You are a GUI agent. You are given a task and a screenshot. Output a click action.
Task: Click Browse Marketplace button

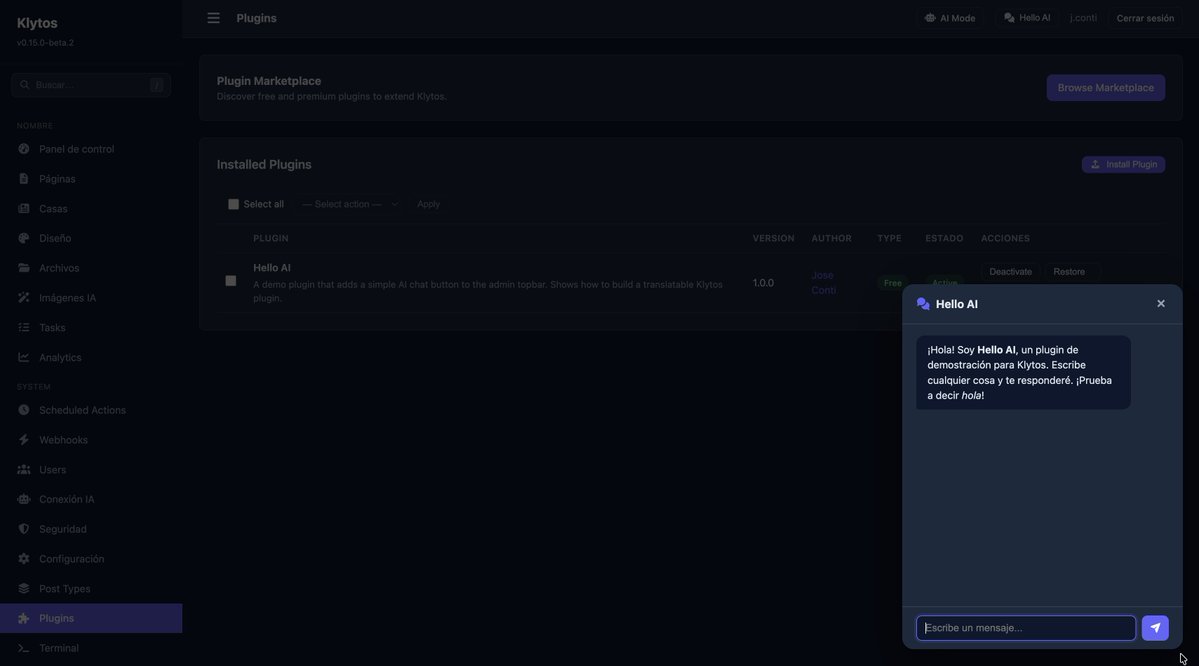click(x=1106, y=88)
